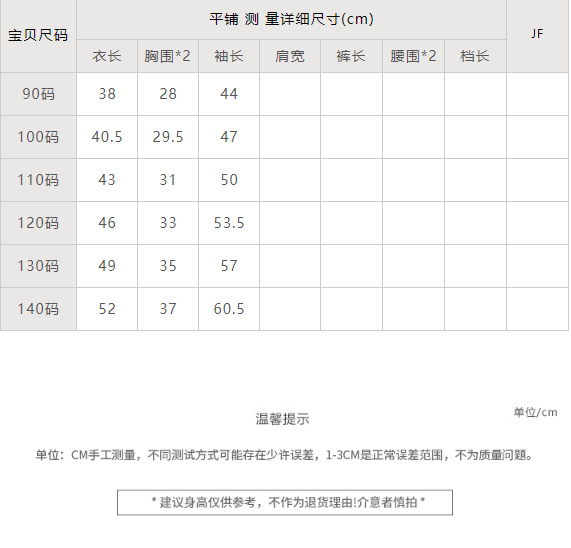Click the 40.5 clothing length value
The image size is (571, 548).
(x=107, y=137)
